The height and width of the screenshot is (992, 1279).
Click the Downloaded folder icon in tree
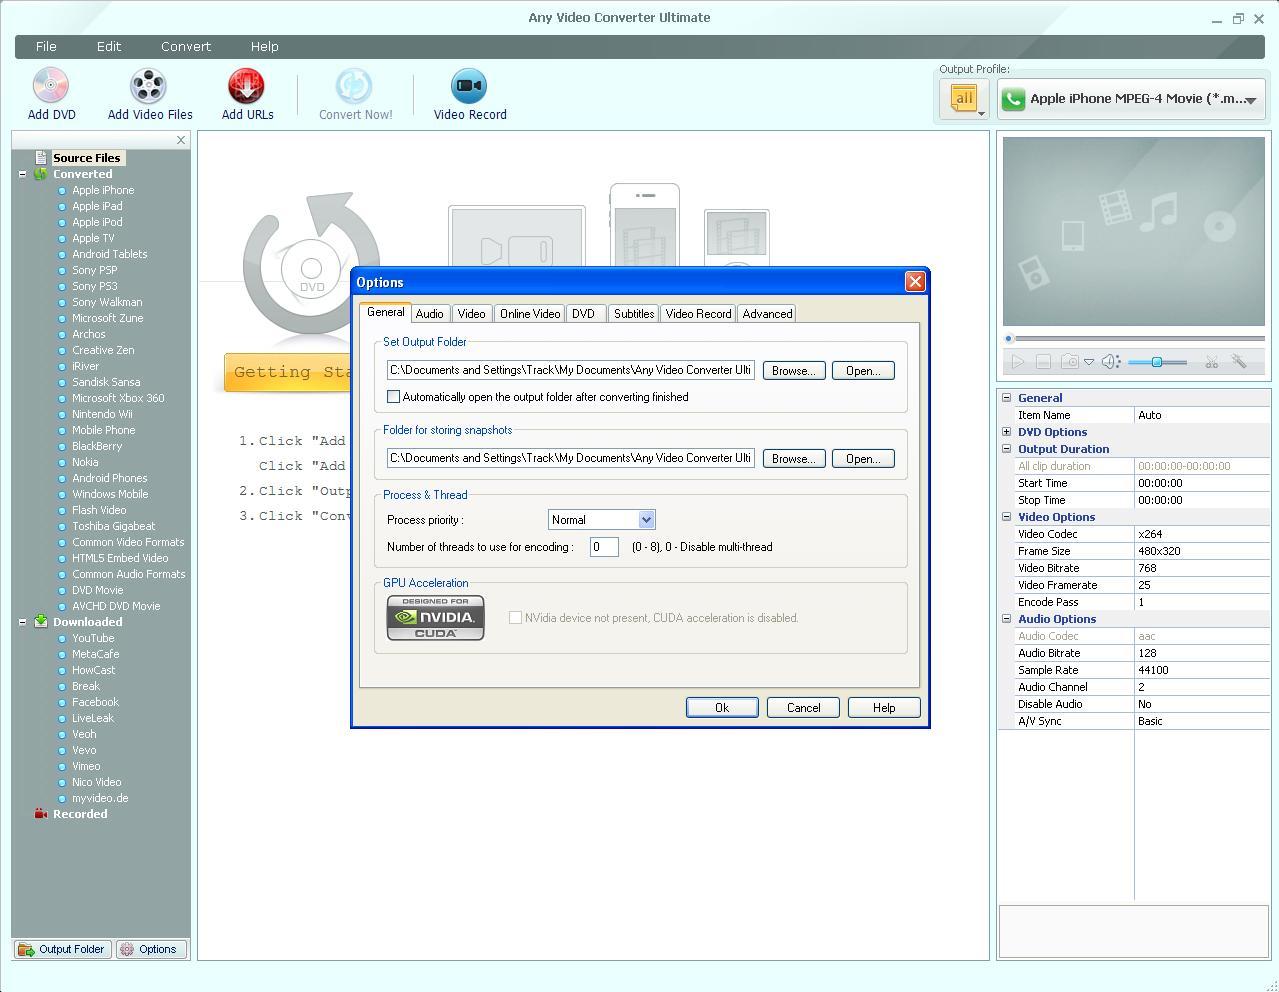41,622
